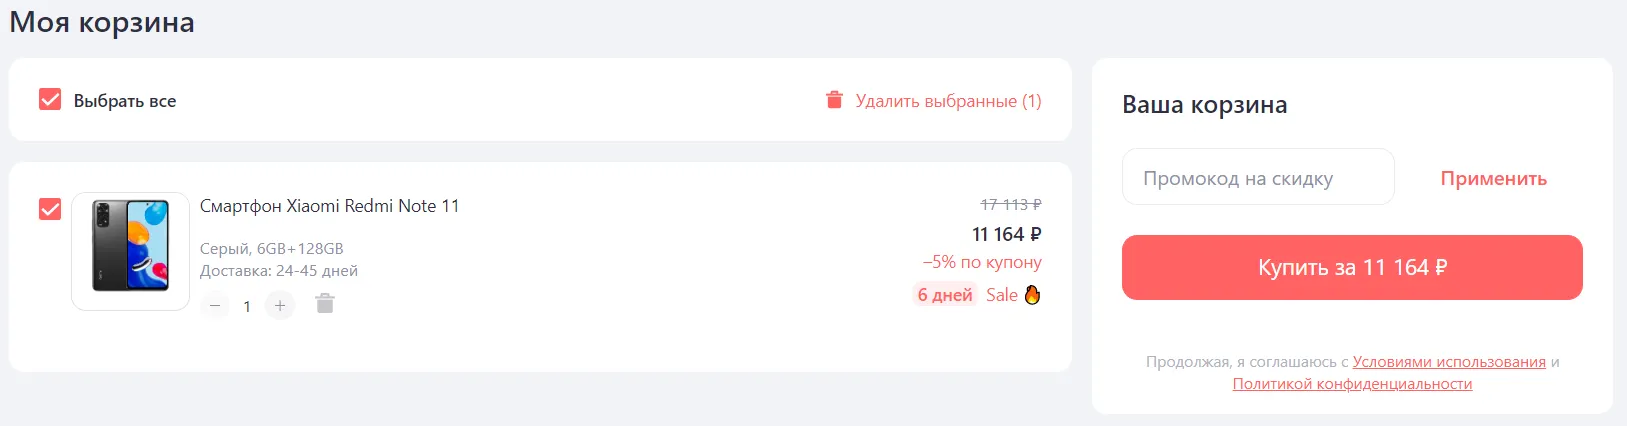This screenshot has width=1627, height=426.
Task: Click the "Sale" label next to the fire icon
Action: [1001, 295]
